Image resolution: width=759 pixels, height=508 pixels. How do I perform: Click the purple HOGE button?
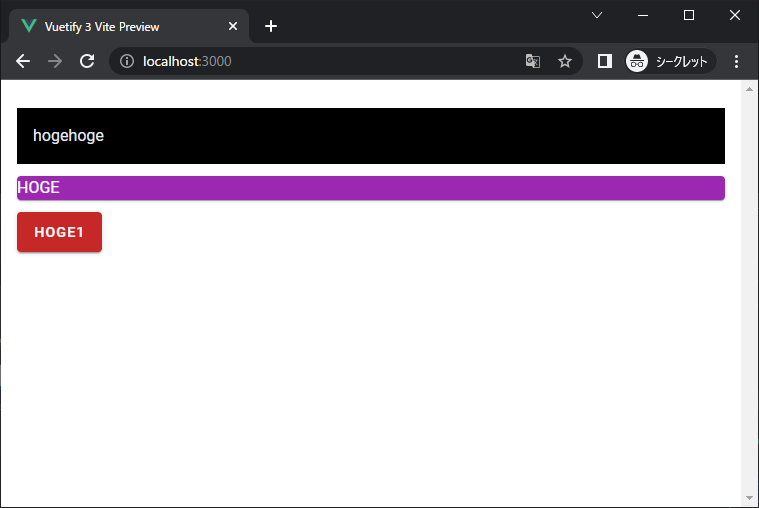[371, 188]
